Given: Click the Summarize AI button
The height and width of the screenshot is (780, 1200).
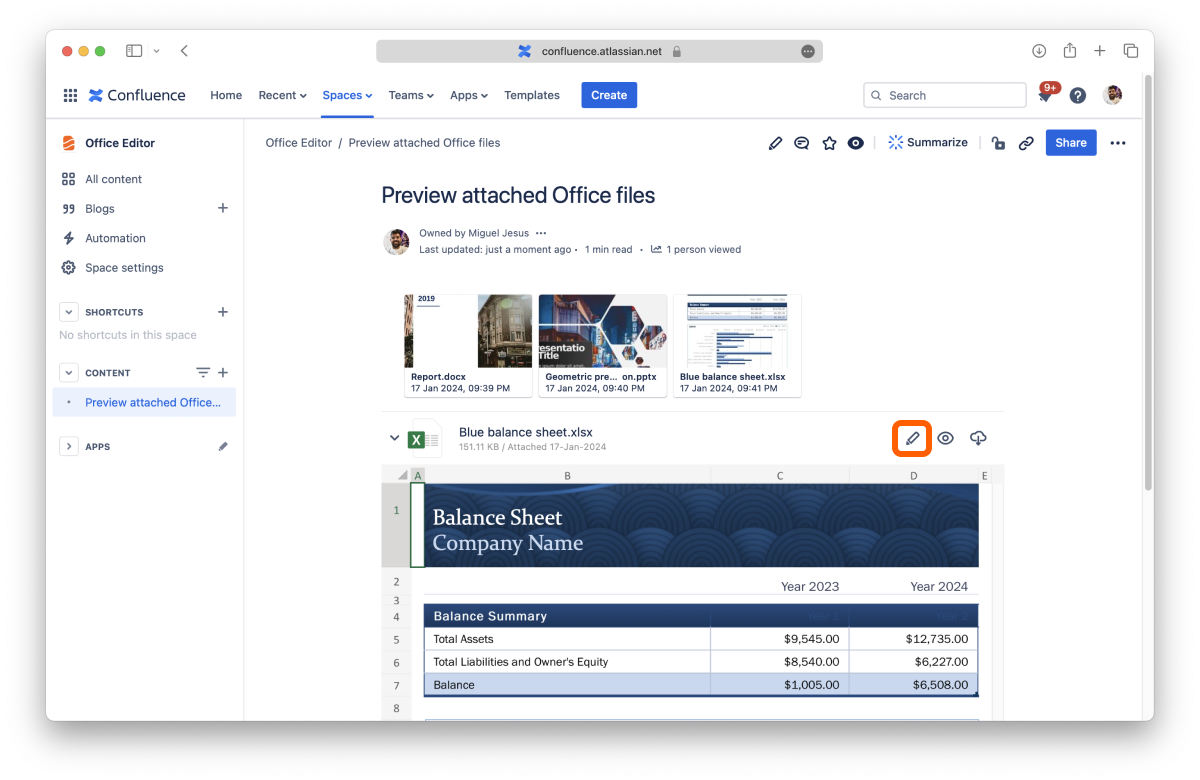Looking at the screenshot, I should tap(927, 143).
